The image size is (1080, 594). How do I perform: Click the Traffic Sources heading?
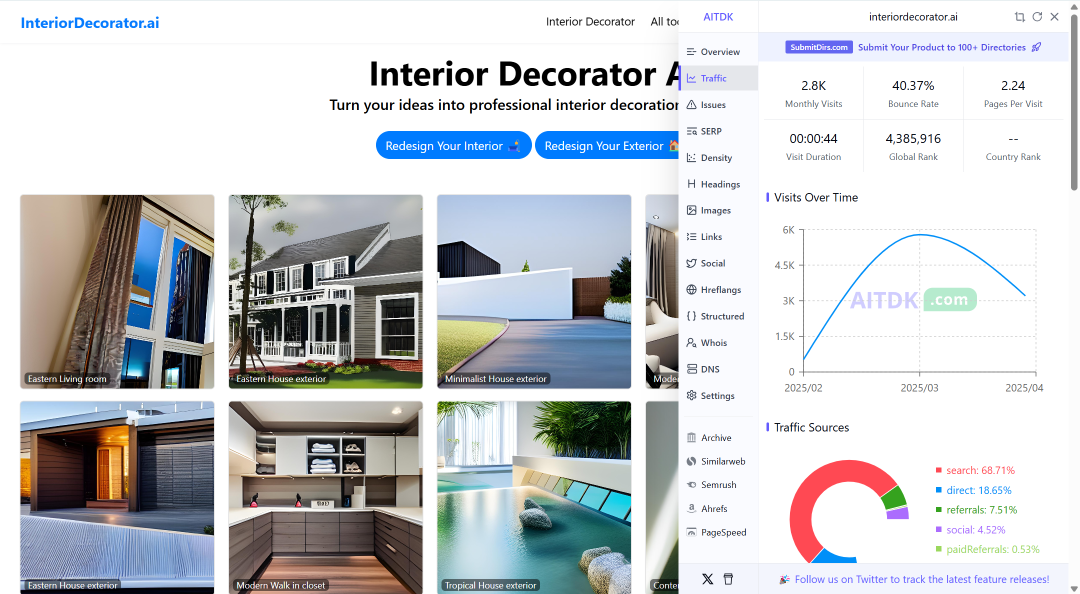811,427
